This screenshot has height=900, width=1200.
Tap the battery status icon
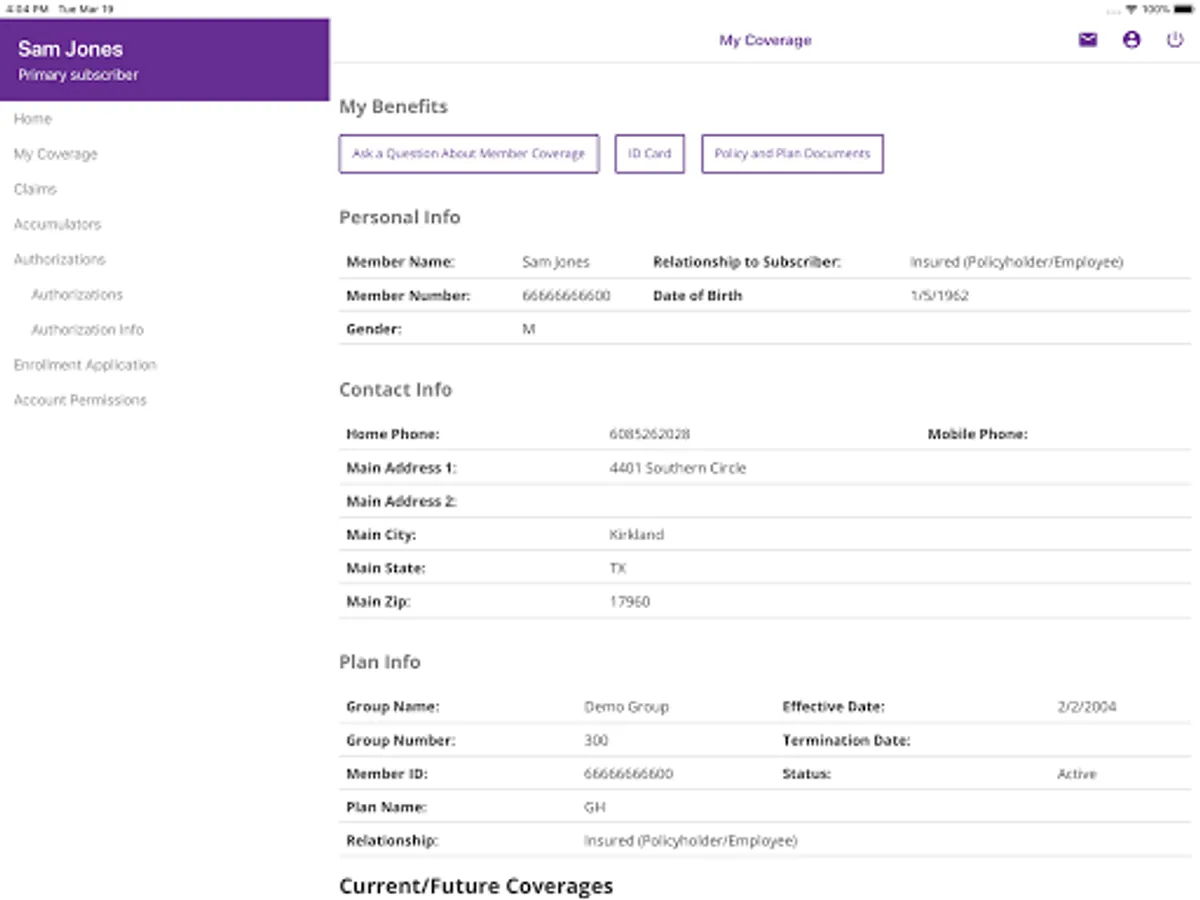pos(1185,9)
